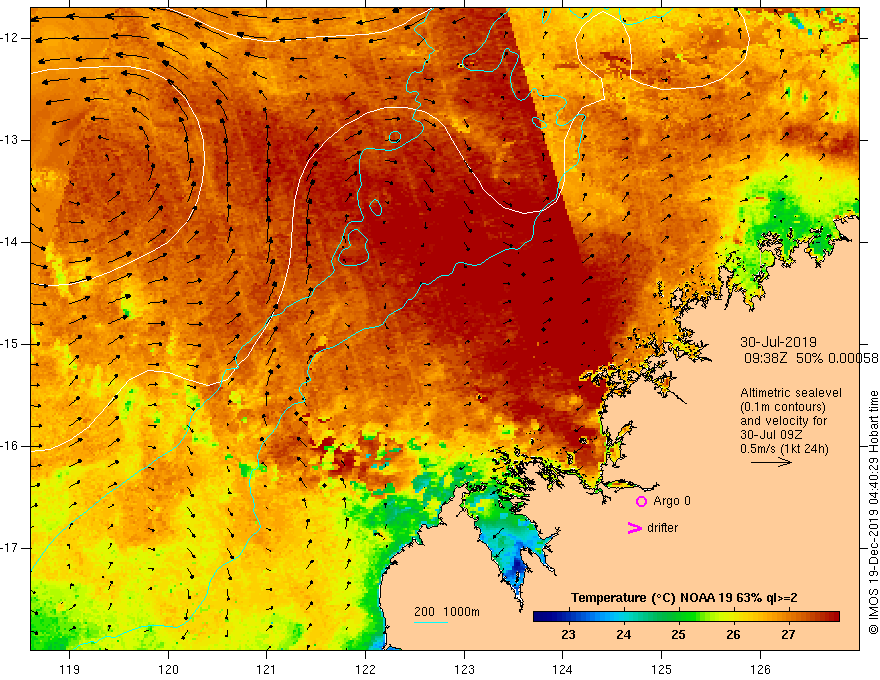Click the color bar label '26'
Image resolution: width=880 pixels, height=680 pixels.
[733, 635]
